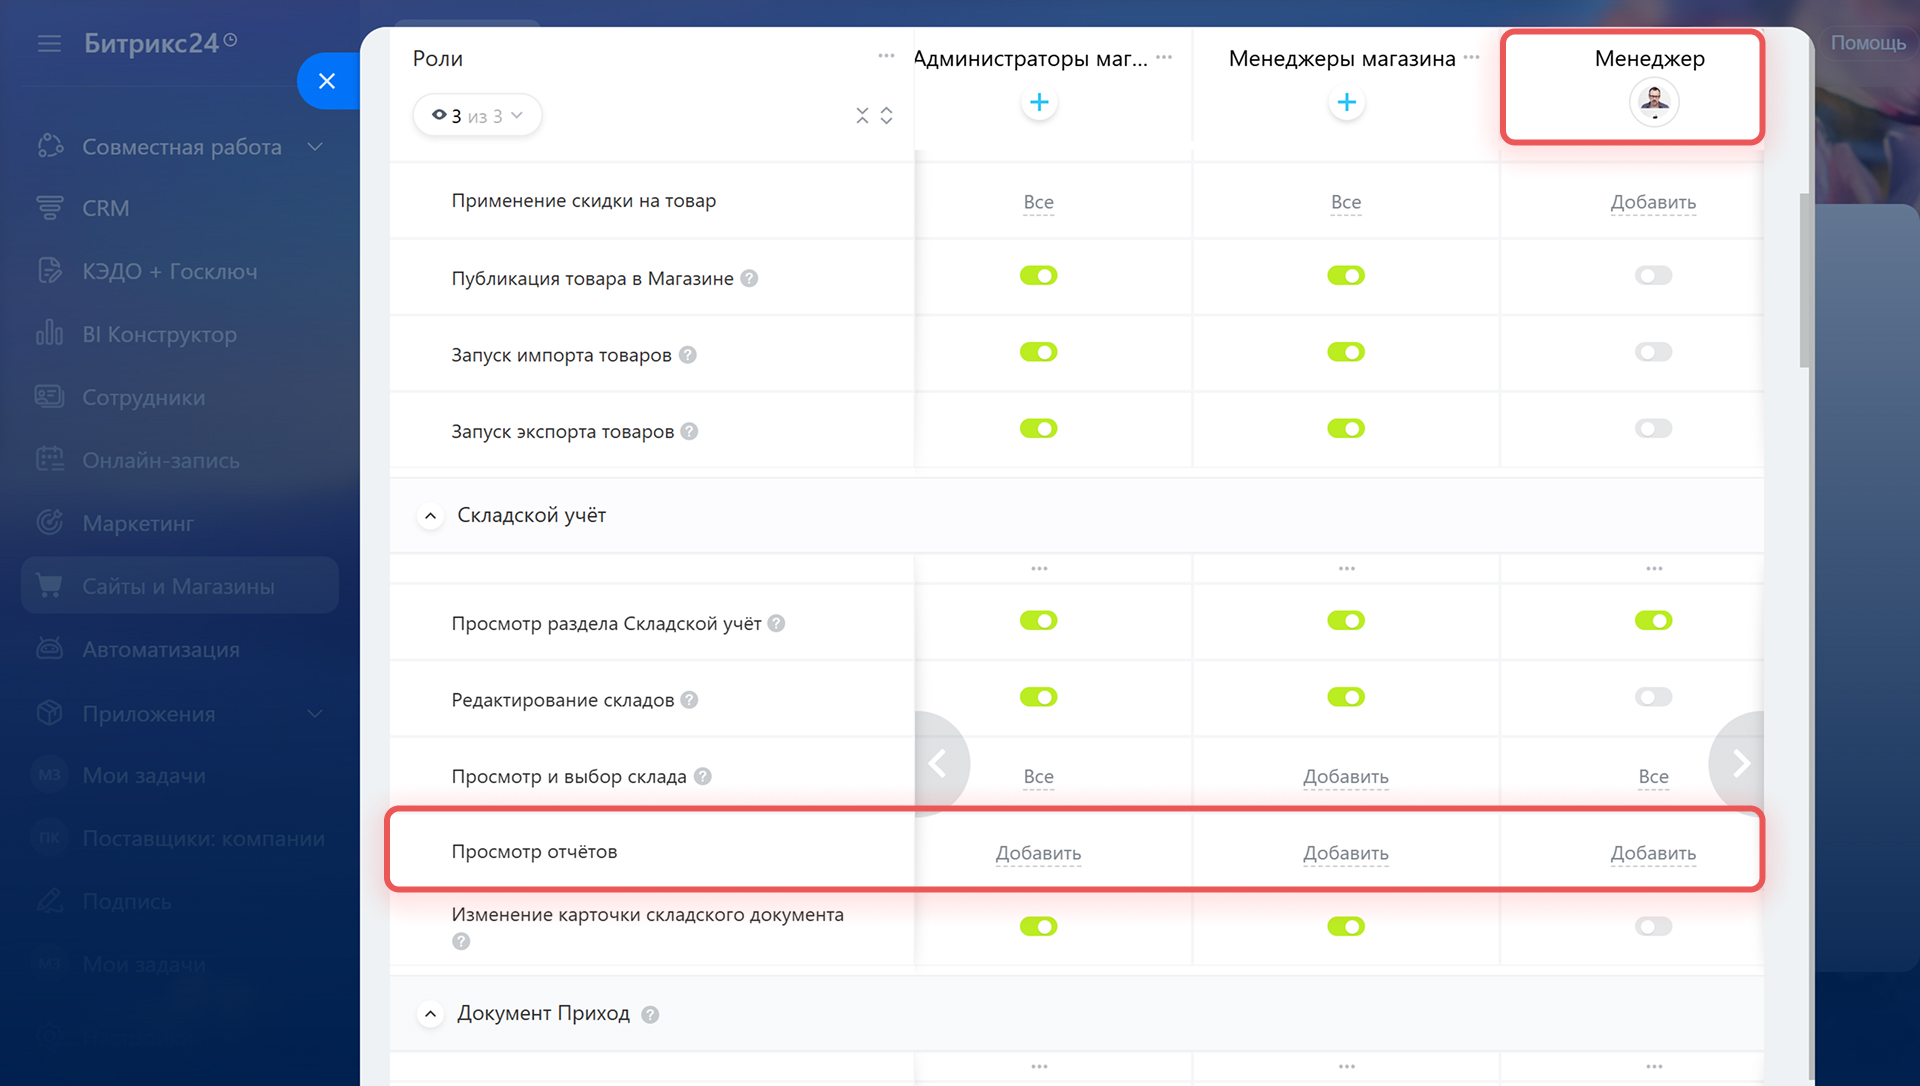Screen dimensions: 1920x1086
Task: Open Сотрудники in the sidebar
Action: 144,397
